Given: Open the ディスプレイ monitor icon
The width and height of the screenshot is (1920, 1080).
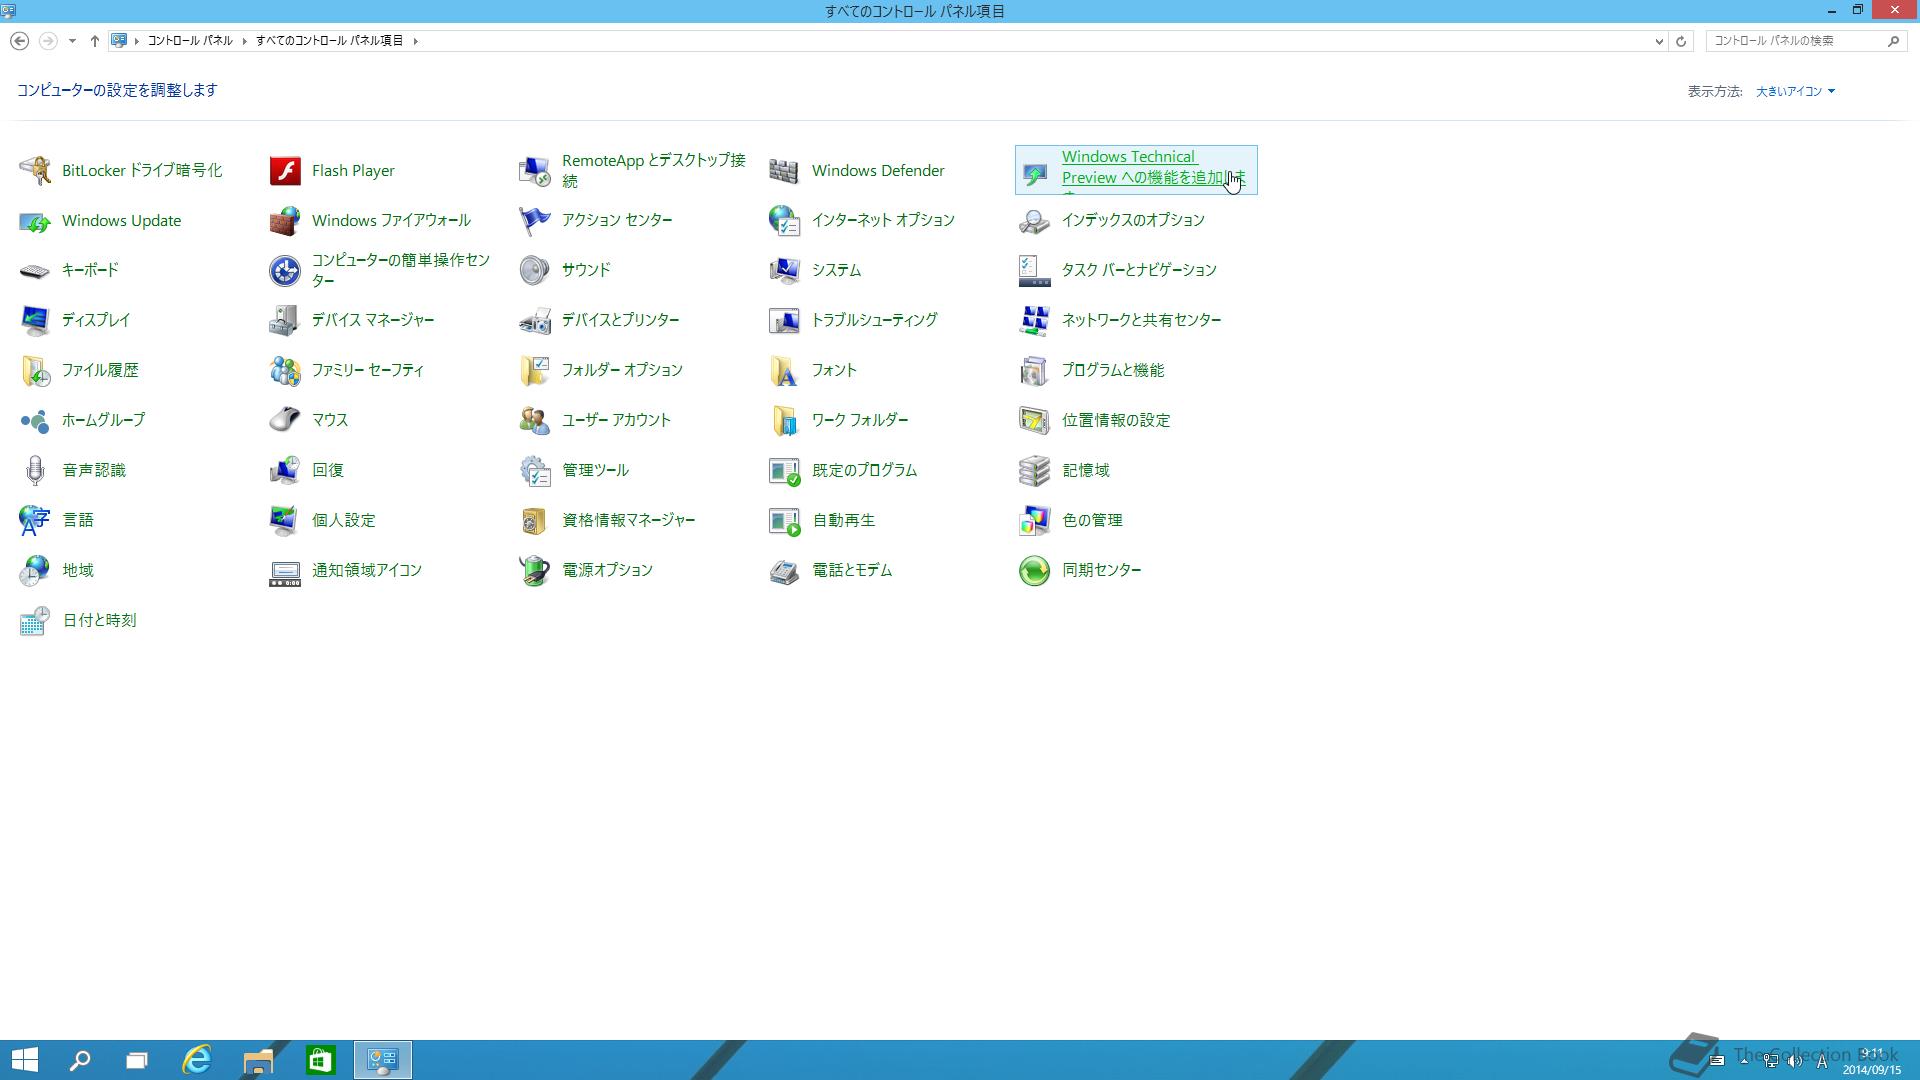Looking at the screenshot, I should click(35, 320).
